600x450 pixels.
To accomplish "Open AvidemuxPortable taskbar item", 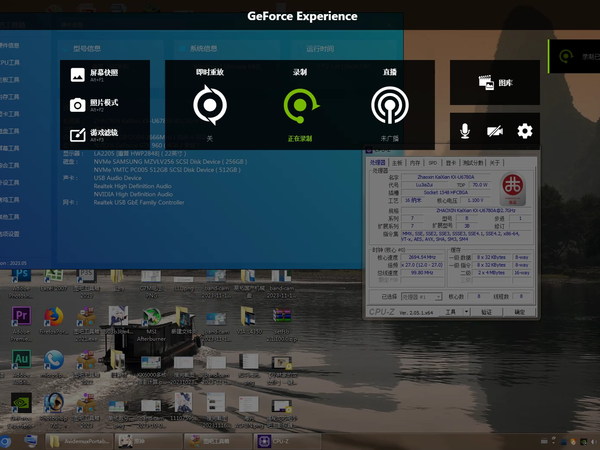I will [x=80, y=441].
